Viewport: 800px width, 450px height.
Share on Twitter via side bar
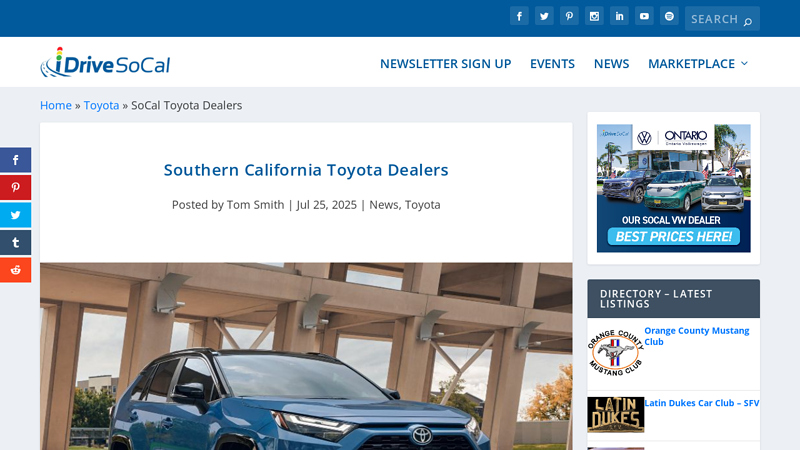tap(15, 215)
